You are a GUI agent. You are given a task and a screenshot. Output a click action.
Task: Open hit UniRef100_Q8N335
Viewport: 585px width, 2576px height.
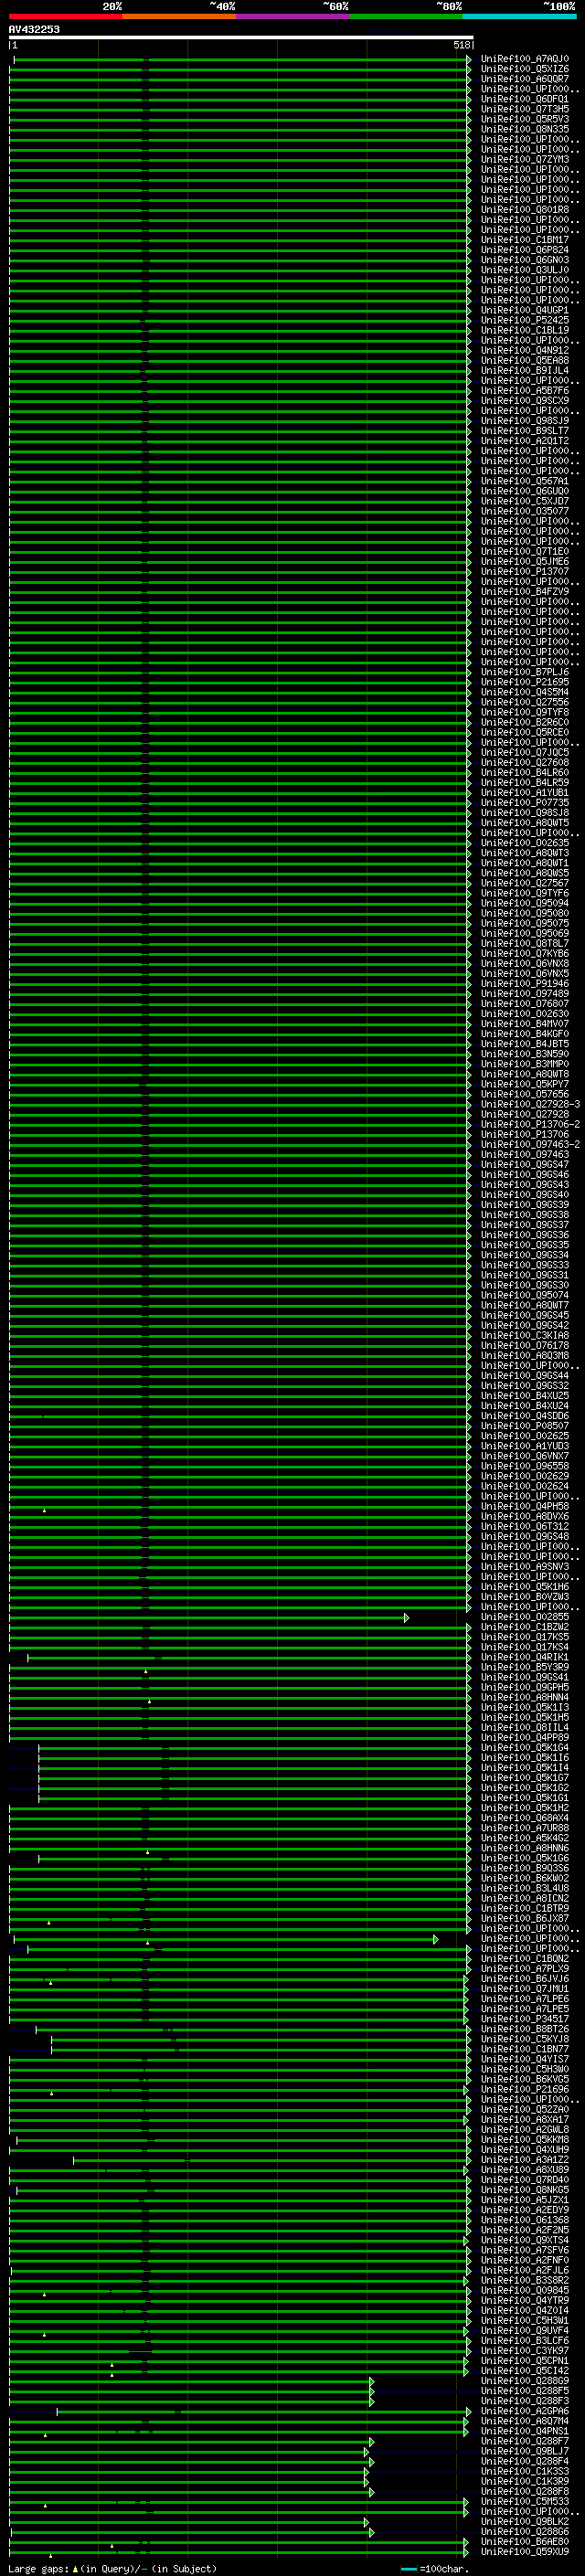tap(525, 129)
